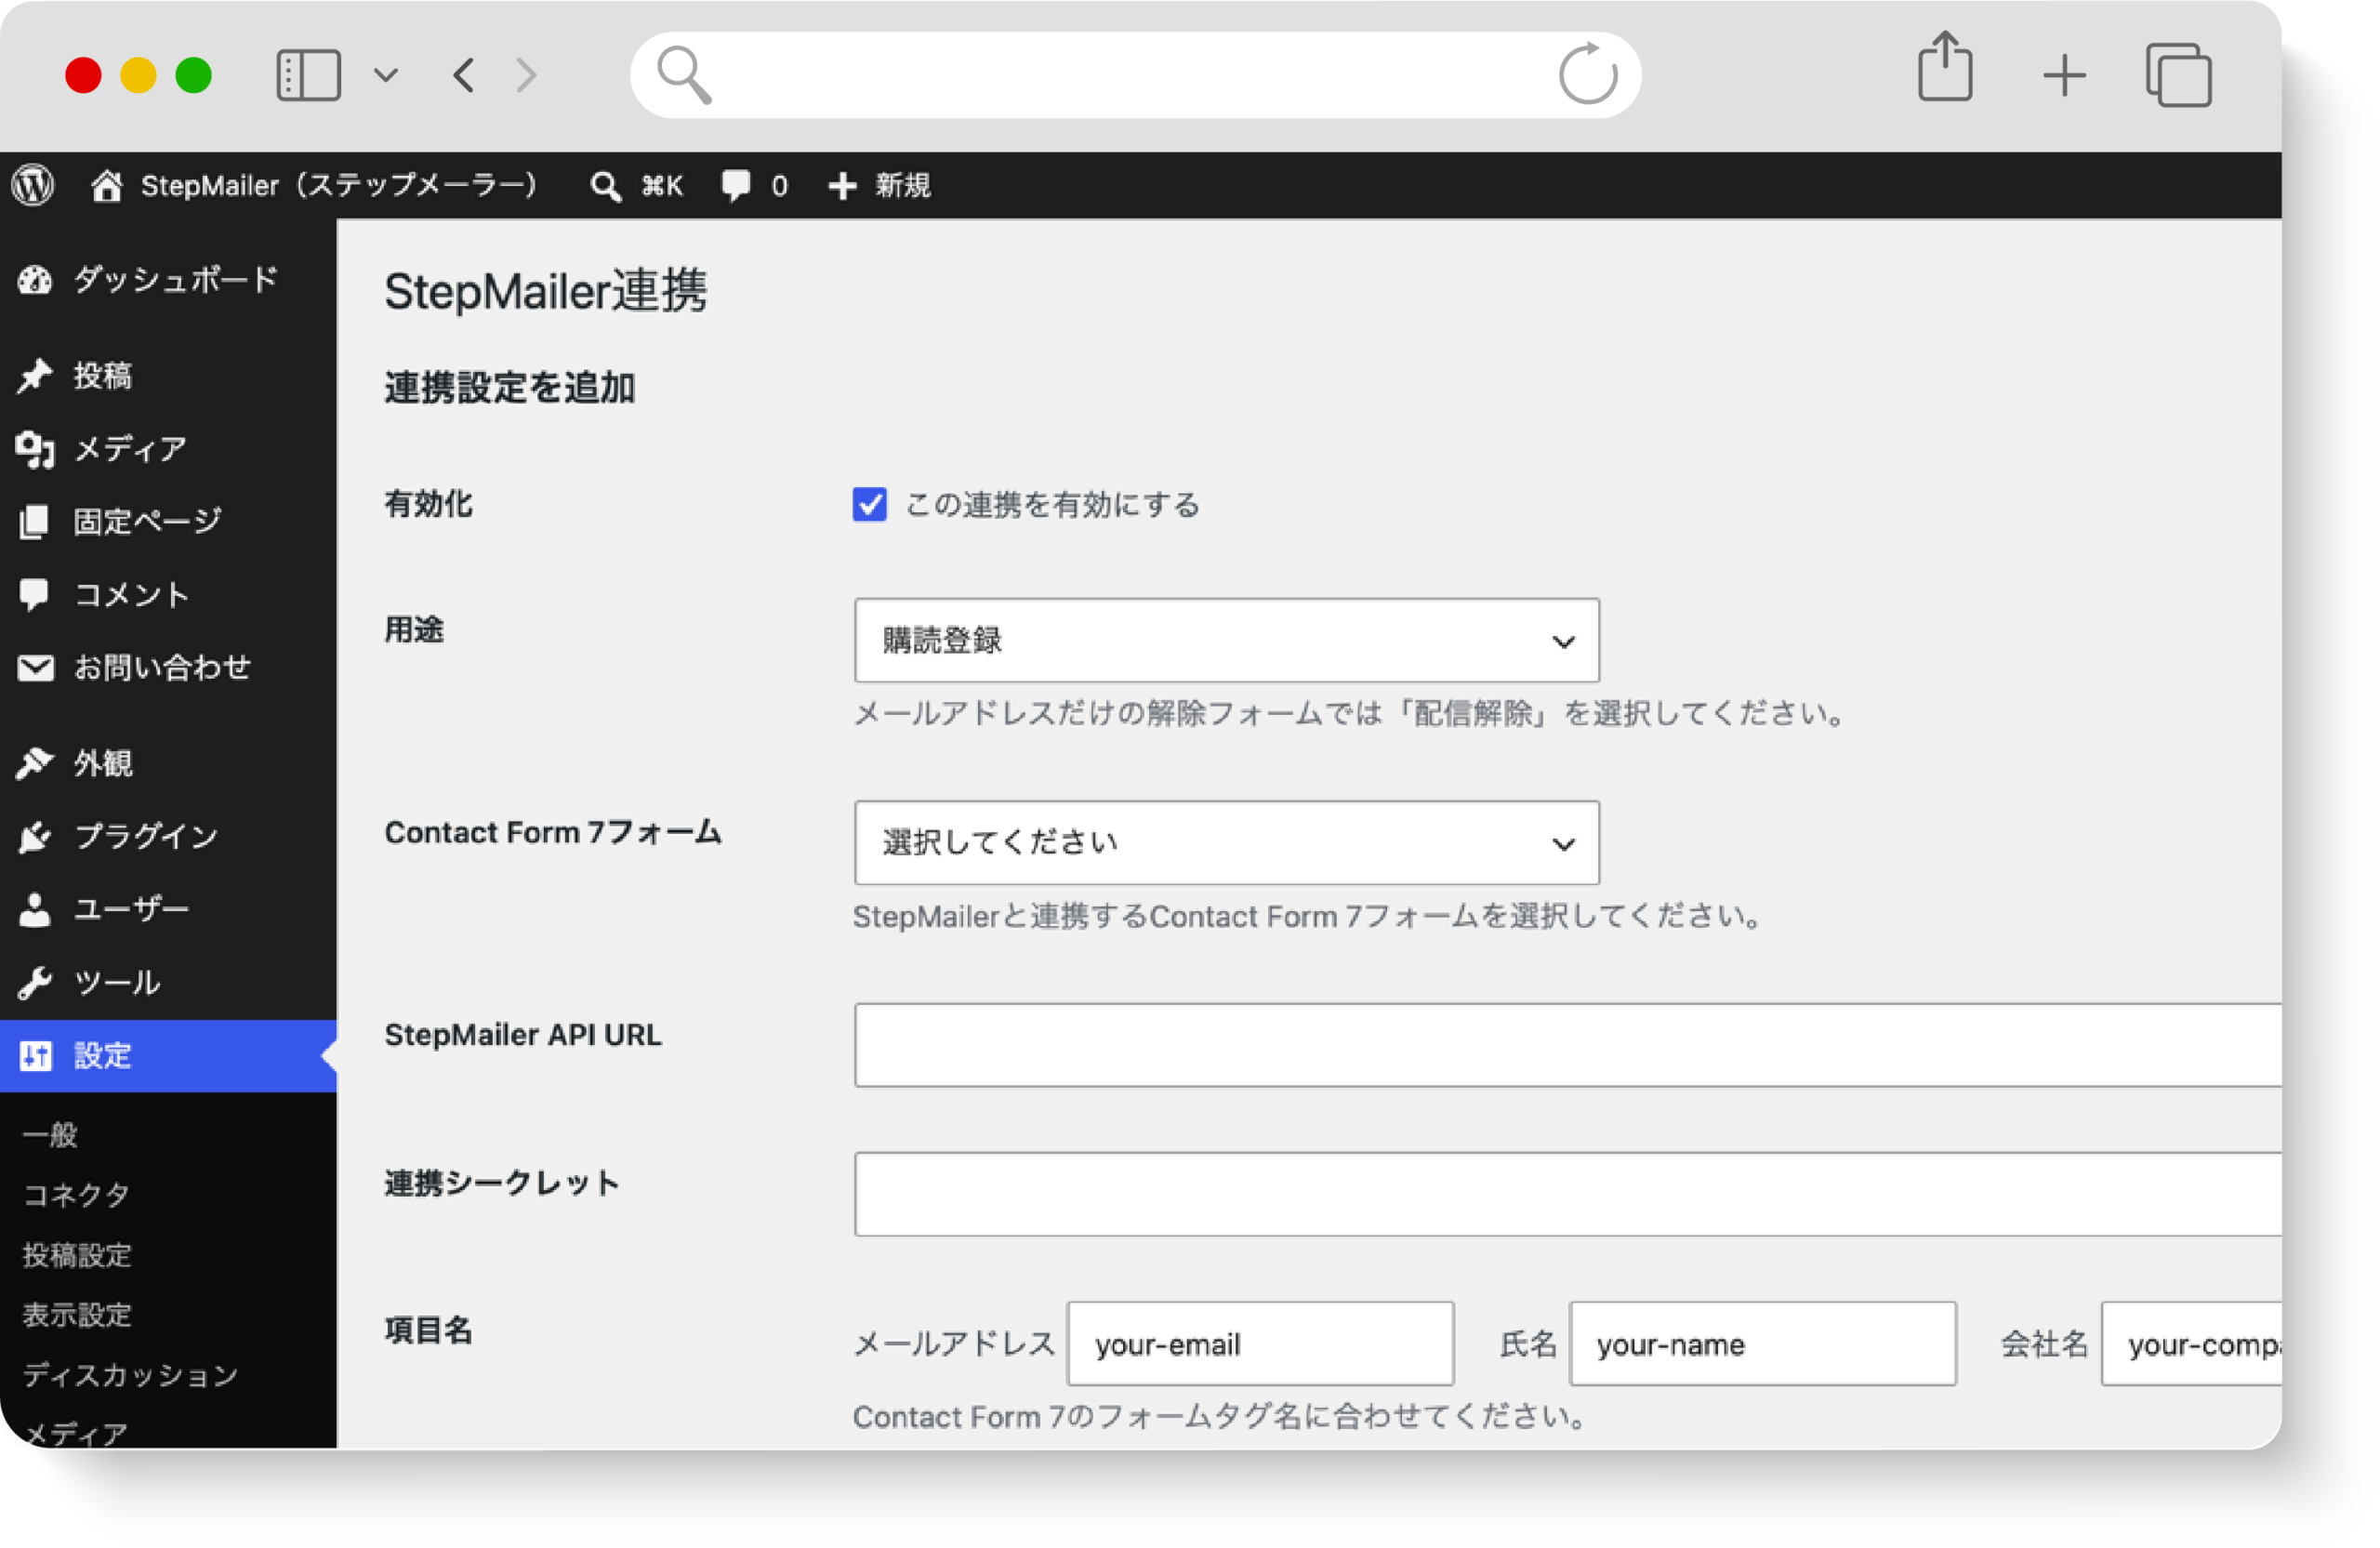Go forward with the Safari forward arrow
The width and height of the screenshot is (2380, 1548).
coord(526,75)
